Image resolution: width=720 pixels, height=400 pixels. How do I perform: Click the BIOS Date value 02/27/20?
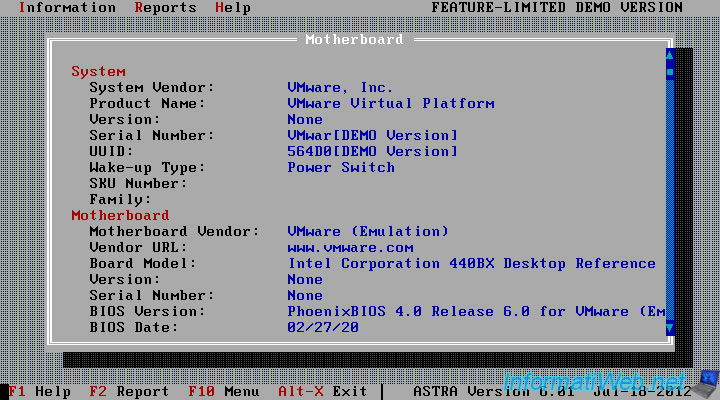pyautogui.click(x=323, y=327)
